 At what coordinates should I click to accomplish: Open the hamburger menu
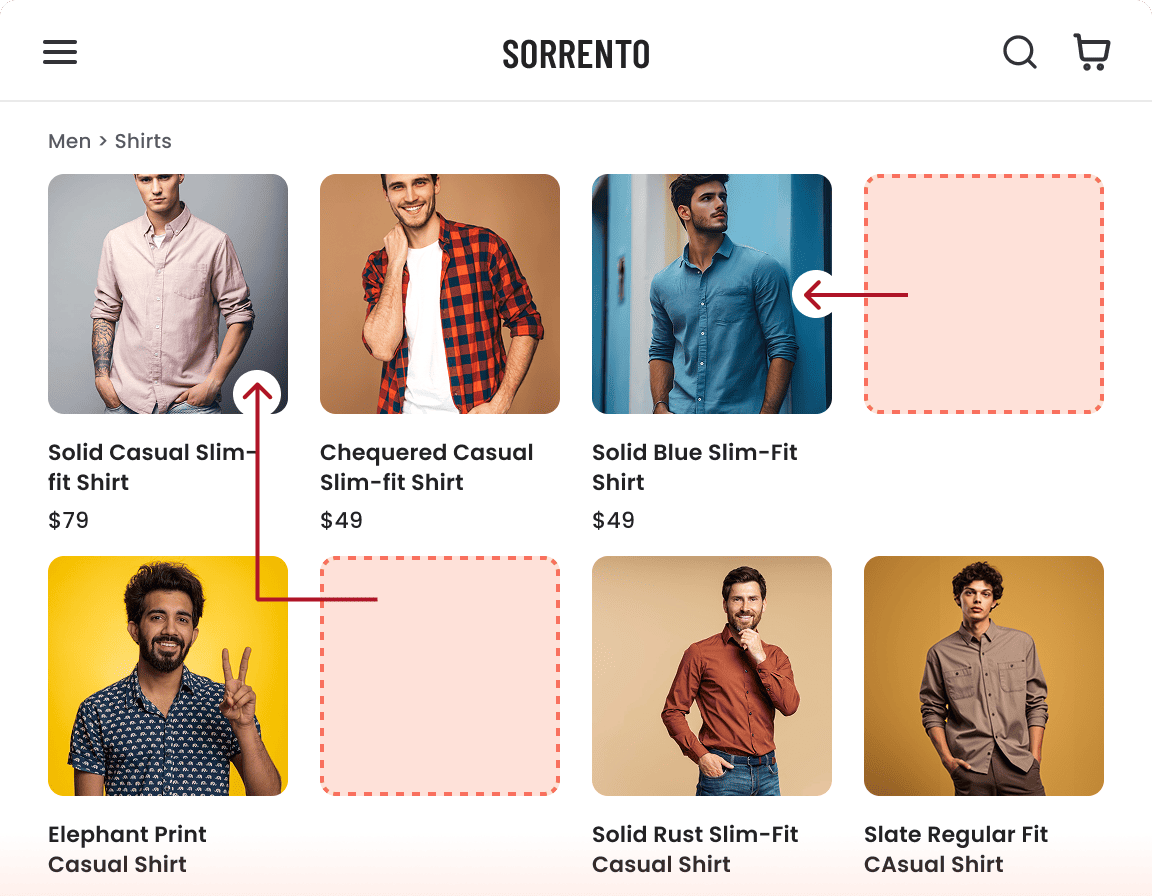(60, 53)
